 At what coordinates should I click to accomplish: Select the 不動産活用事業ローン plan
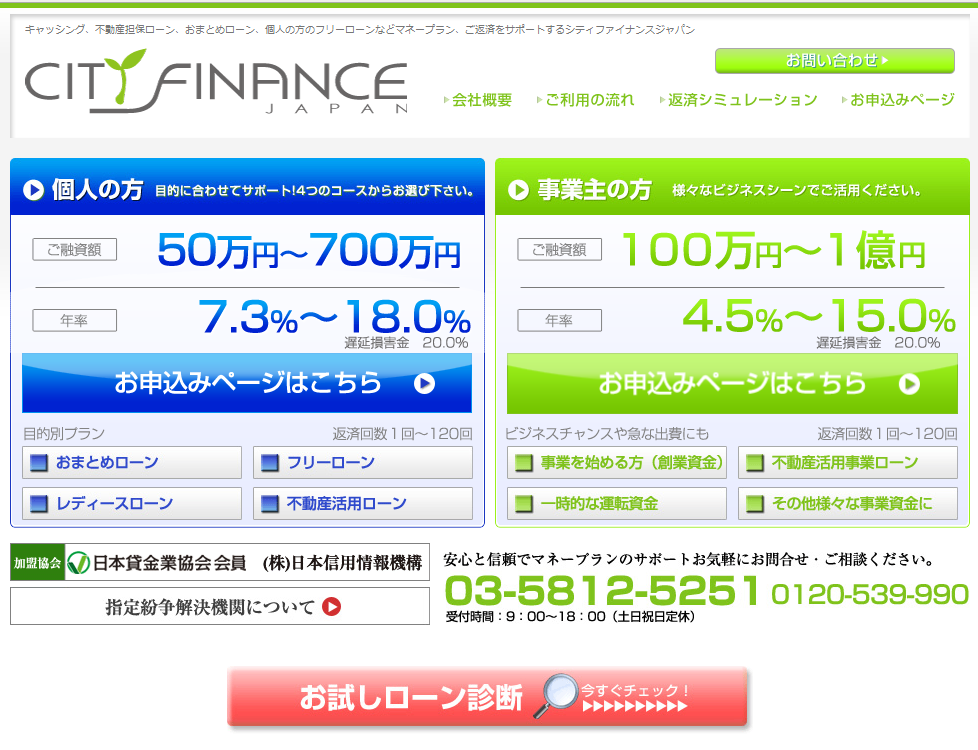pyautogui.click(x=848, y=462)
